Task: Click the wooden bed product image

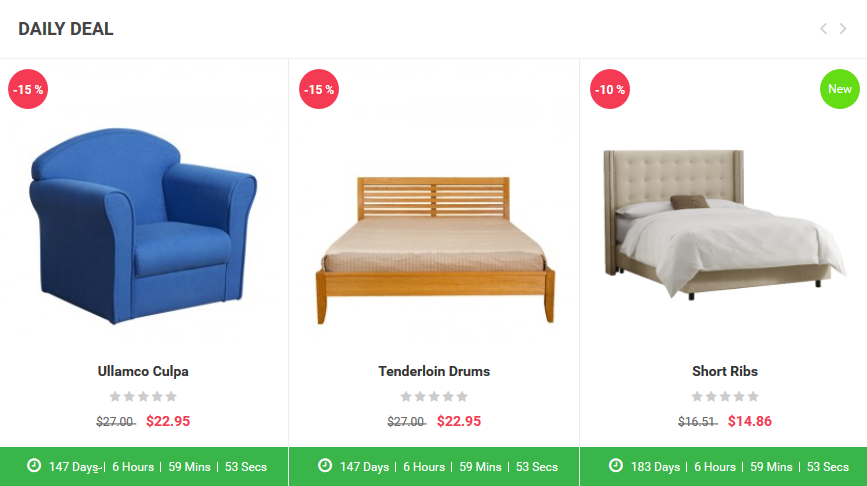Action: (x=435, y=250)
